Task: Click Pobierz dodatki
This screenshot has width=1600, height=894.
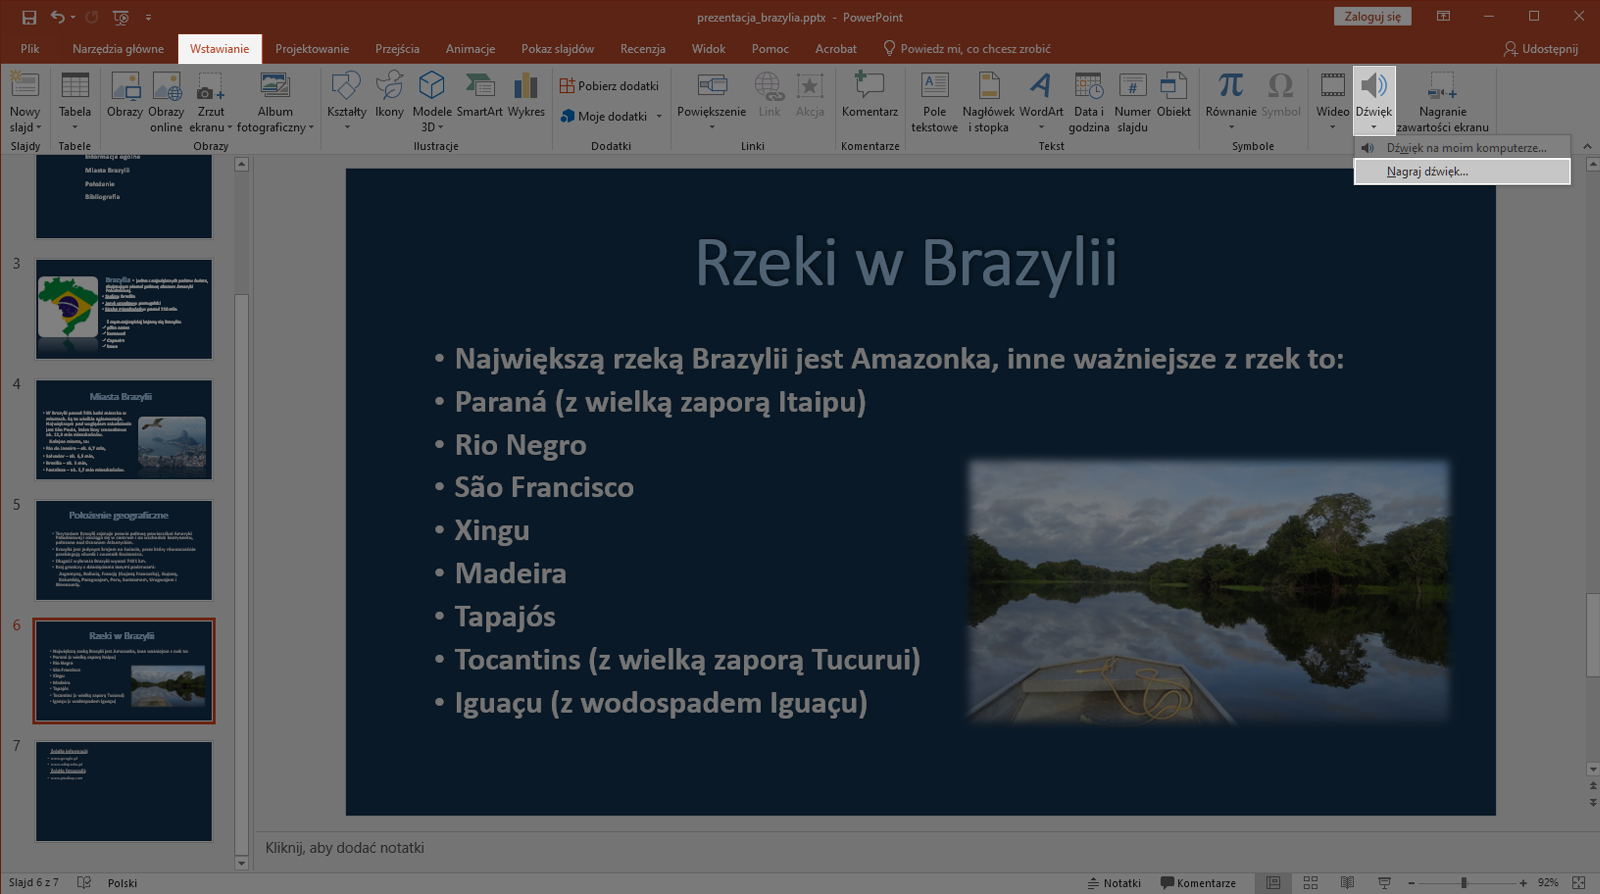Action: tap(609, 86)
